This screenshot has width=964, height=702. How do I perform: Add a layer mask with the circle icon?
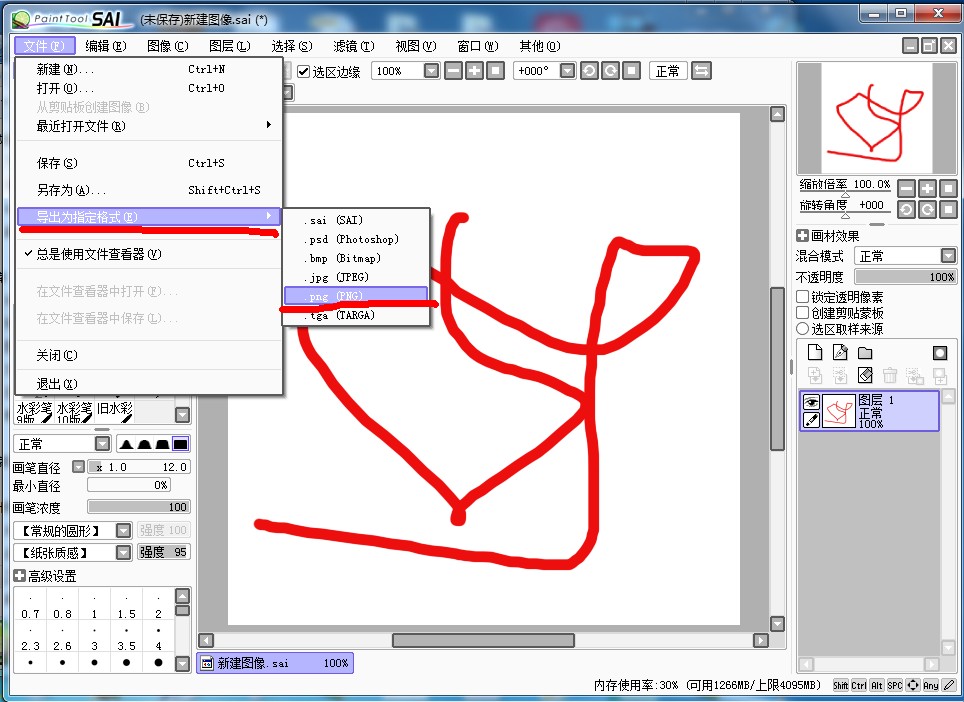(x=939, y=352)
